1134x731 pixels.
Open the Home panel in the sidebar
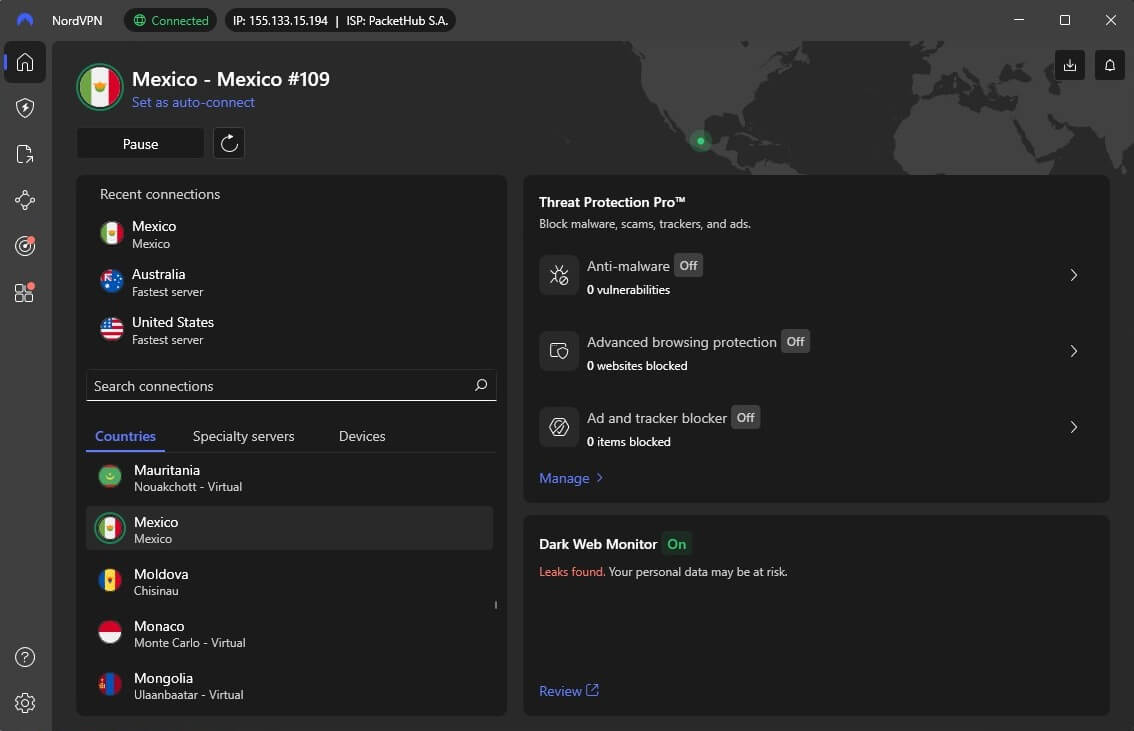[24, 62]
